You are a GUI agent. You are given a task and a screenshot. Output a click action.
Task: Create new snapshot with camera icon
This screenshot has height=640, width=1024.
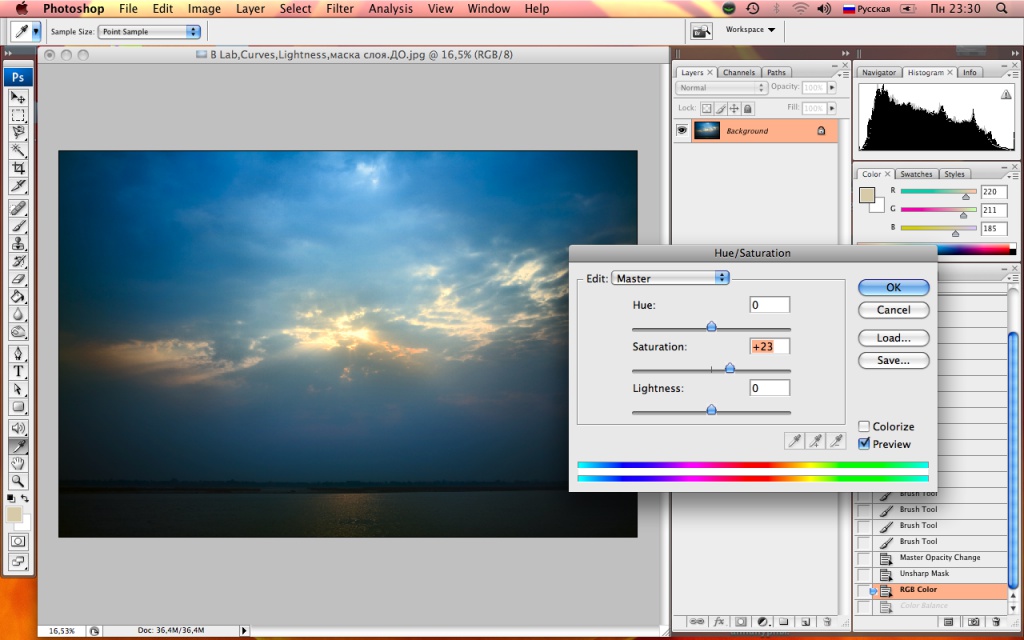pos(973,622)
